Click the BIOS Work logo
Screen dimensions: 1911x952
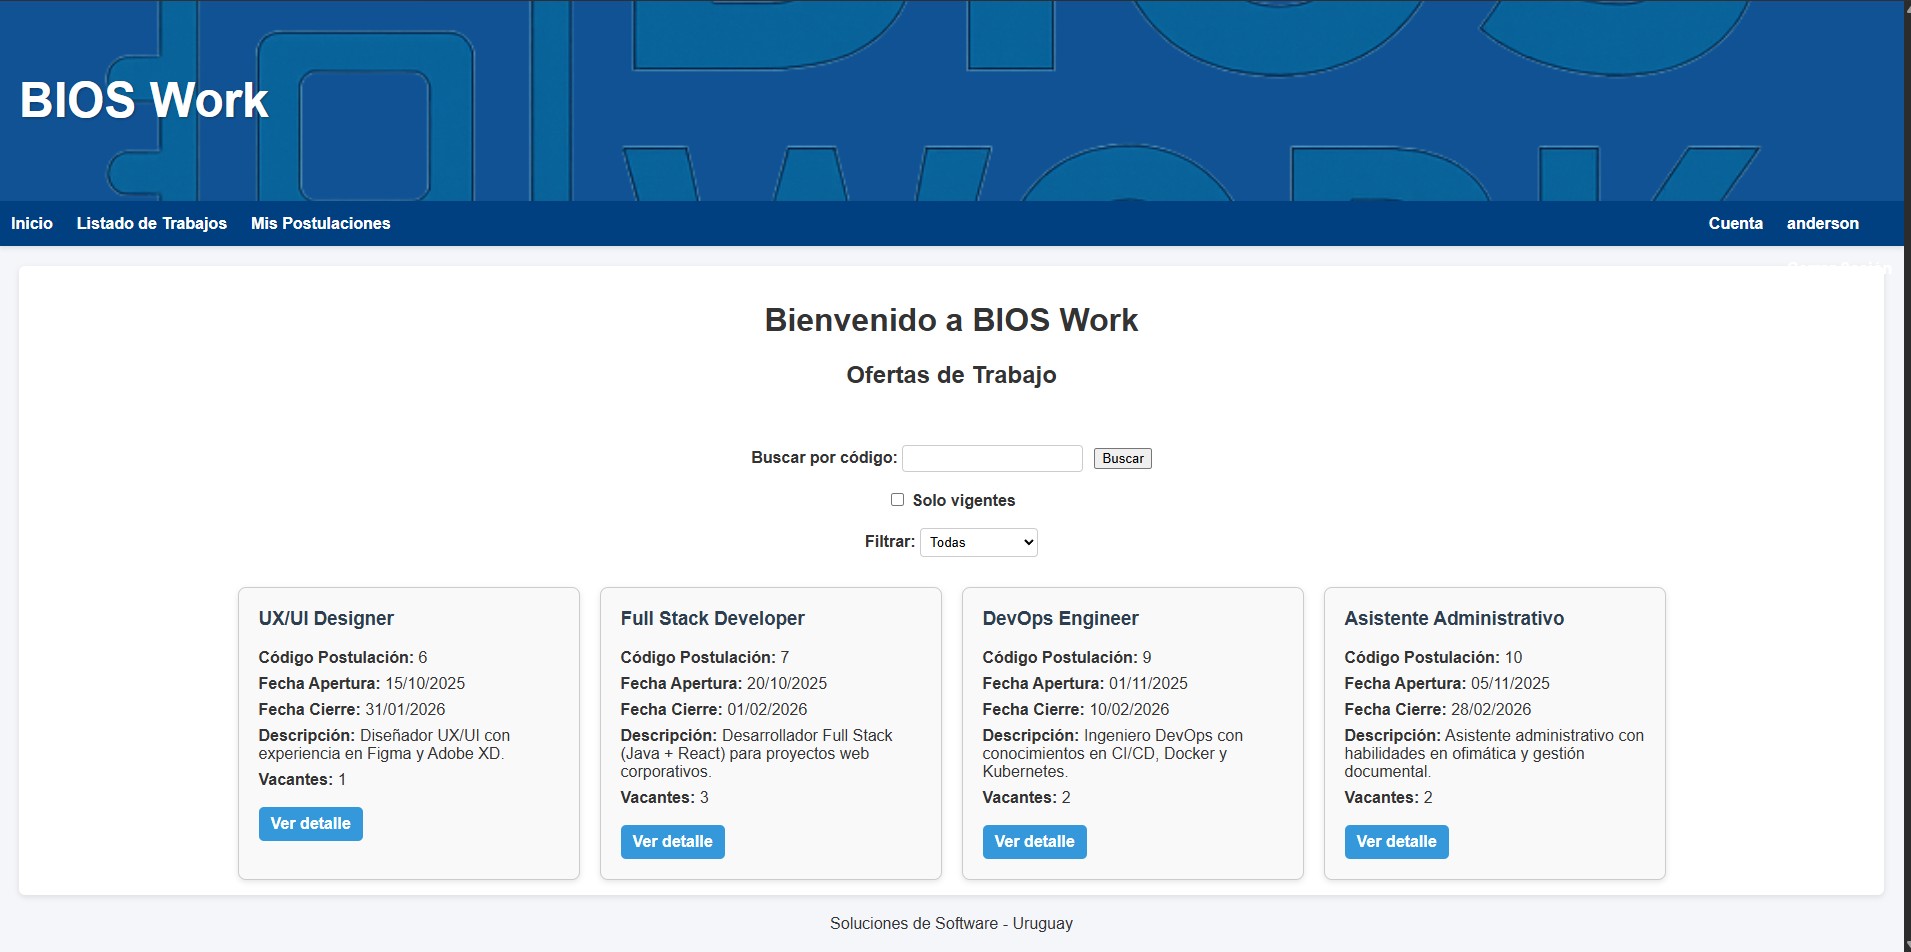click(x=144, y=98)
